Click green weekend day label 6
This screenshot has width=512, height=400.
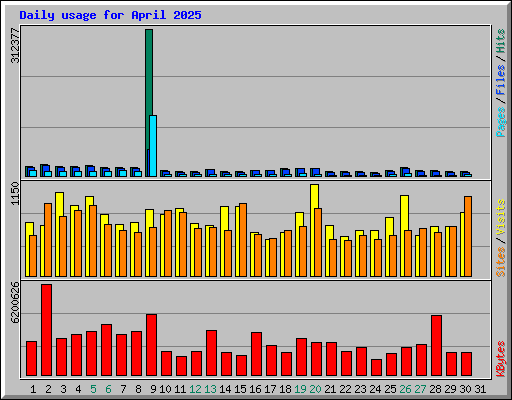(x=108, y=389)
